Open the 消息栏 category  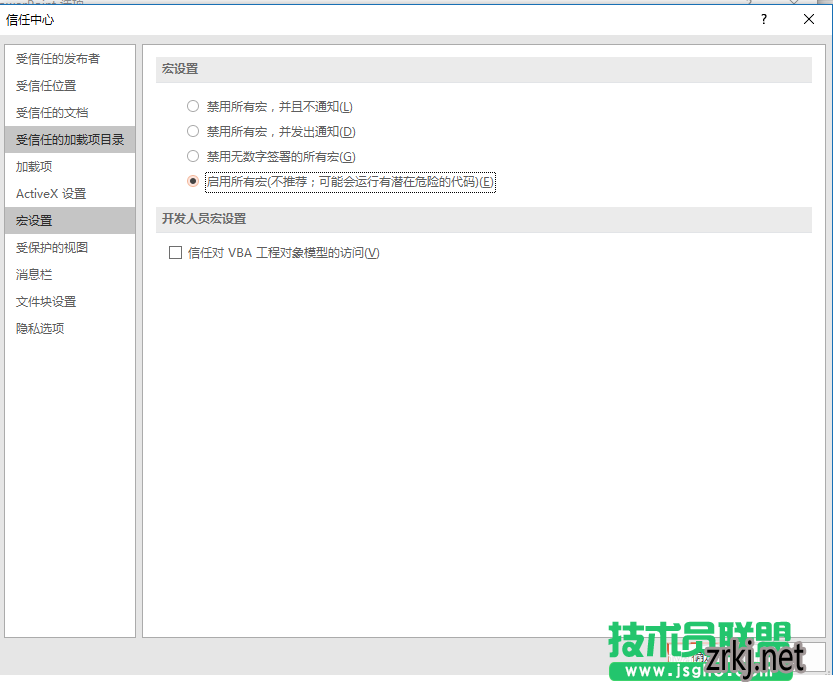70,274
